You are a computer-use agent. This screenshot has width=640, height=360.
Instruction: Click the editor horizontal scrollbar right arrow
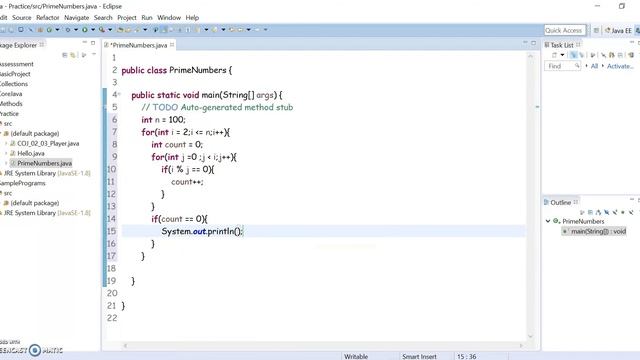point(521,345)
